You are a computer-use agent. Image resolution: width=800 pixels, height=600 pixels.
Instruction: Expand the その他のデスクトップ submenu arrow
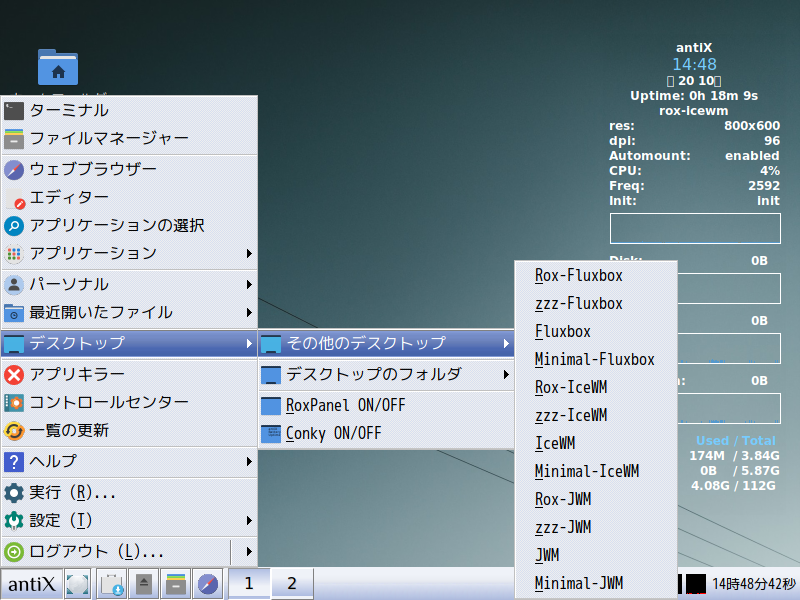pyautogui.click(x=506, y=343)
